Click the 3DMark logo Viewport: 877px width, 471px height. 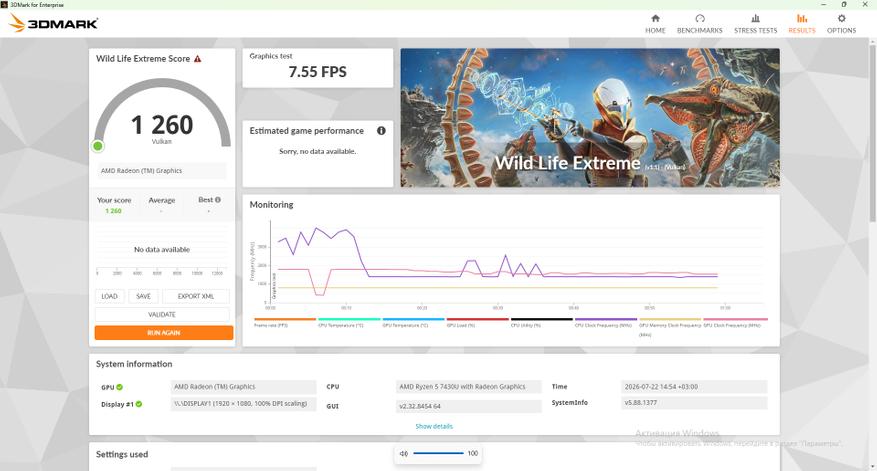(53, 23)
